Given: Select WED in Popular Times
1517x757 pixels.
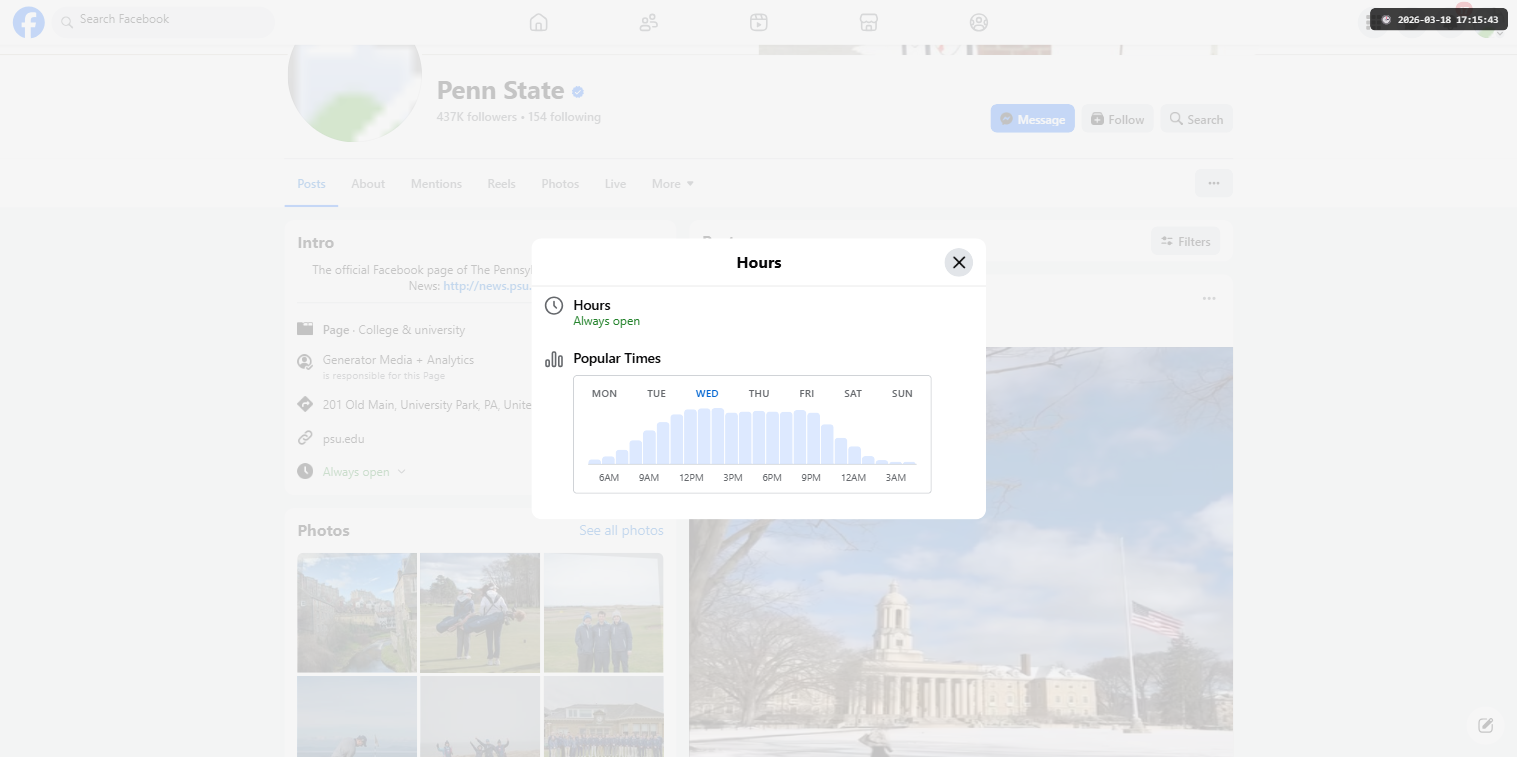Looking at the screenshot, I should (x=707, y=394).
